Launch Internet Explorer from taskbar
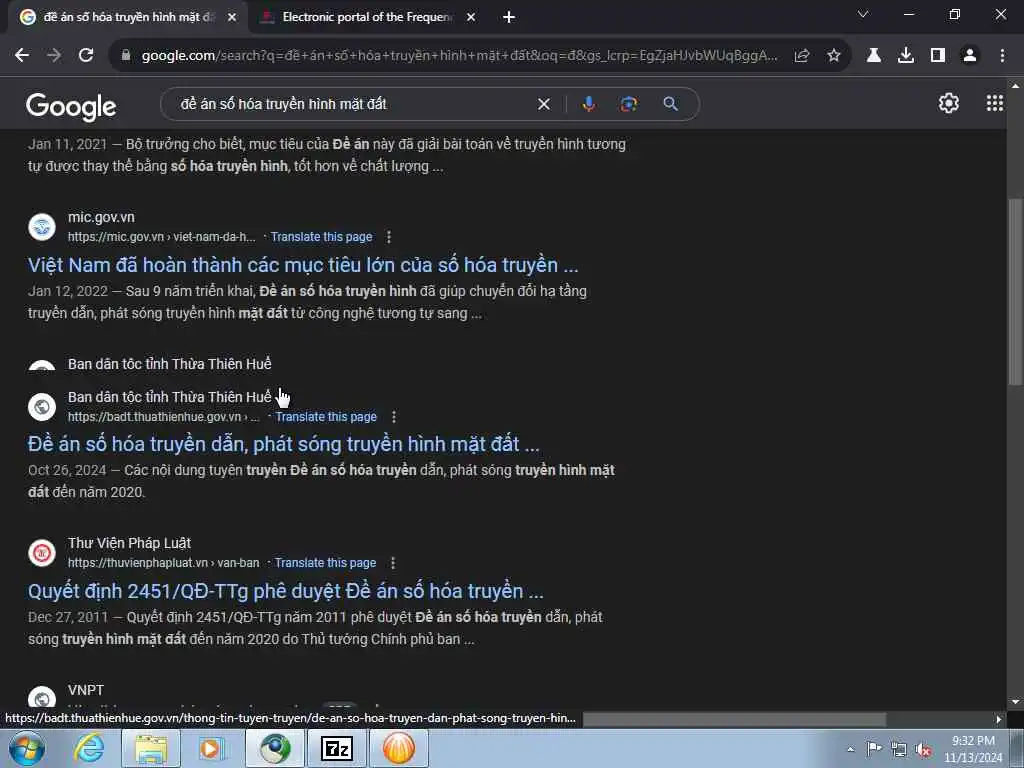 tap(89, 748)
